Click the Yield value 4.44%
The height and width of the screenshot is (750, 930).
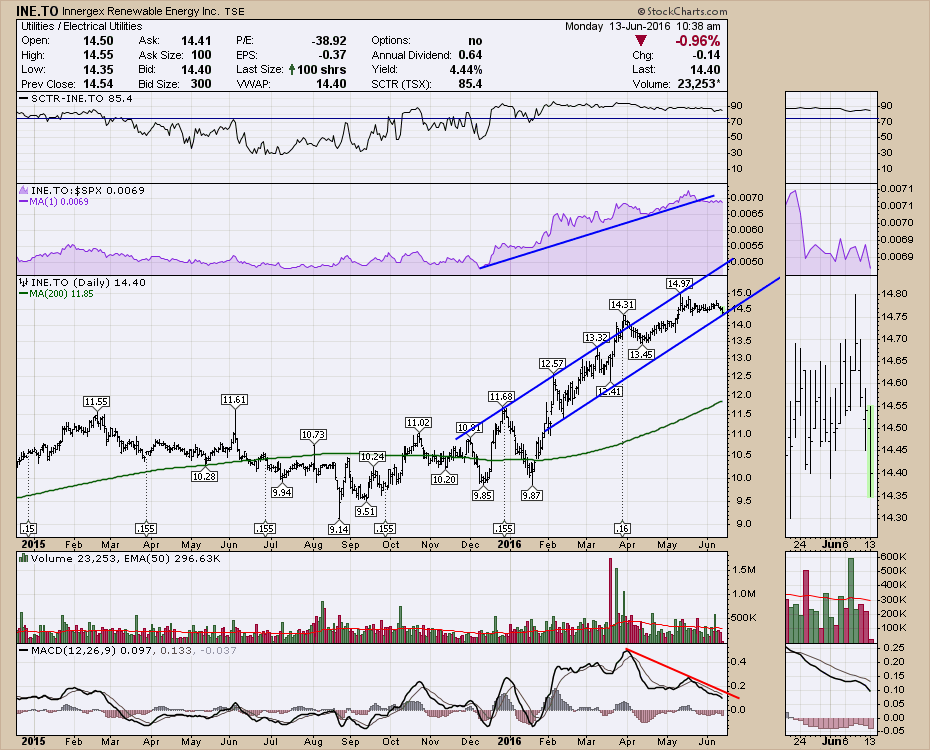coord(466,69)
